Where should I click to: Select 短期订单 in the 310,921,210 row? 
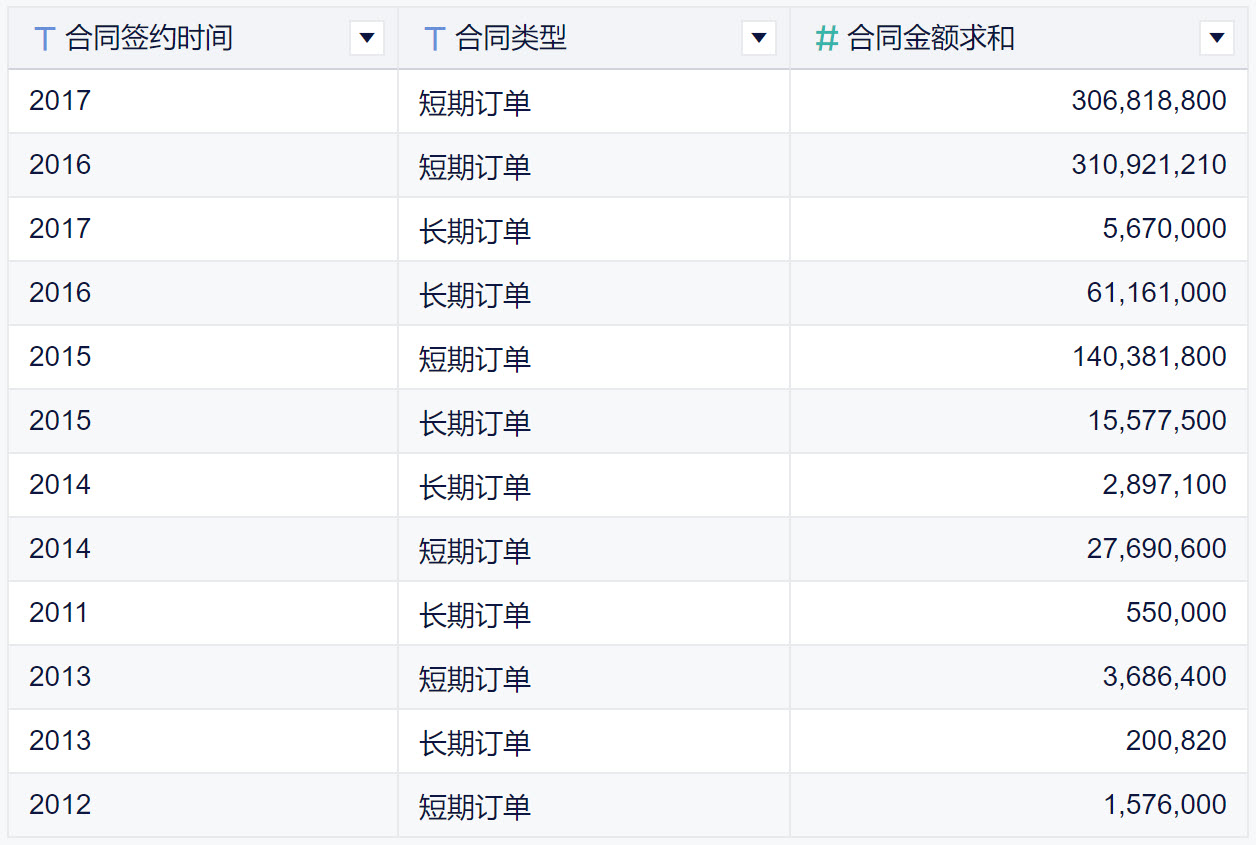475,167
